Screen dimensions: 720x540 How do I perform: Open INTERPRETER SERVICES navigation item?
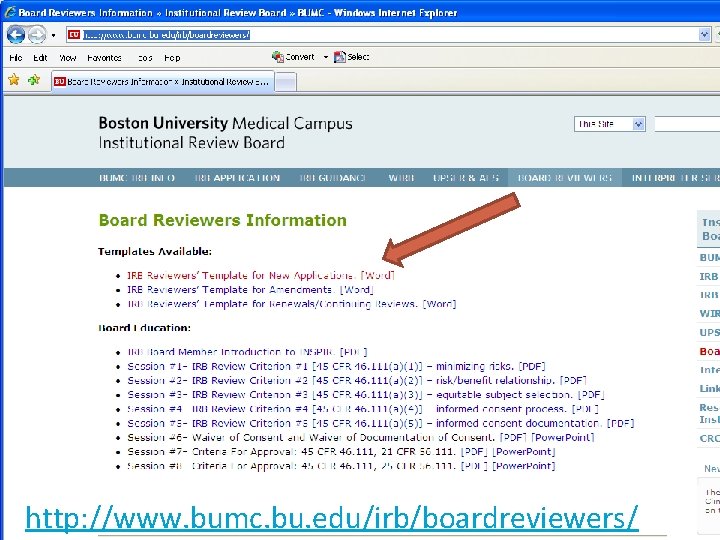(675, 178)
